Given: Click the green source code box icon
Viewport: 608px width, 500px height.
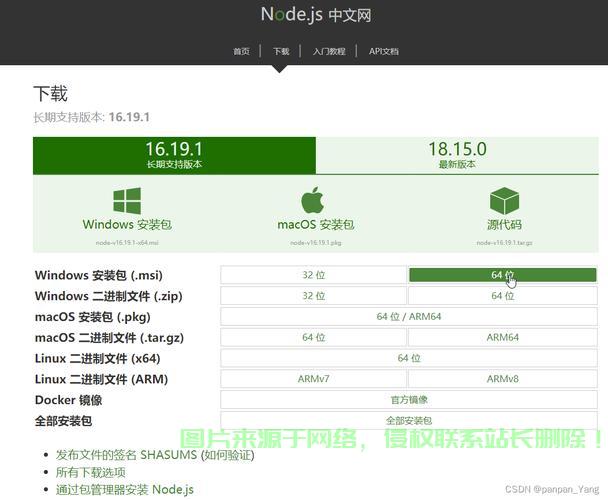Looking at the screenshot, I should [503, 201].
